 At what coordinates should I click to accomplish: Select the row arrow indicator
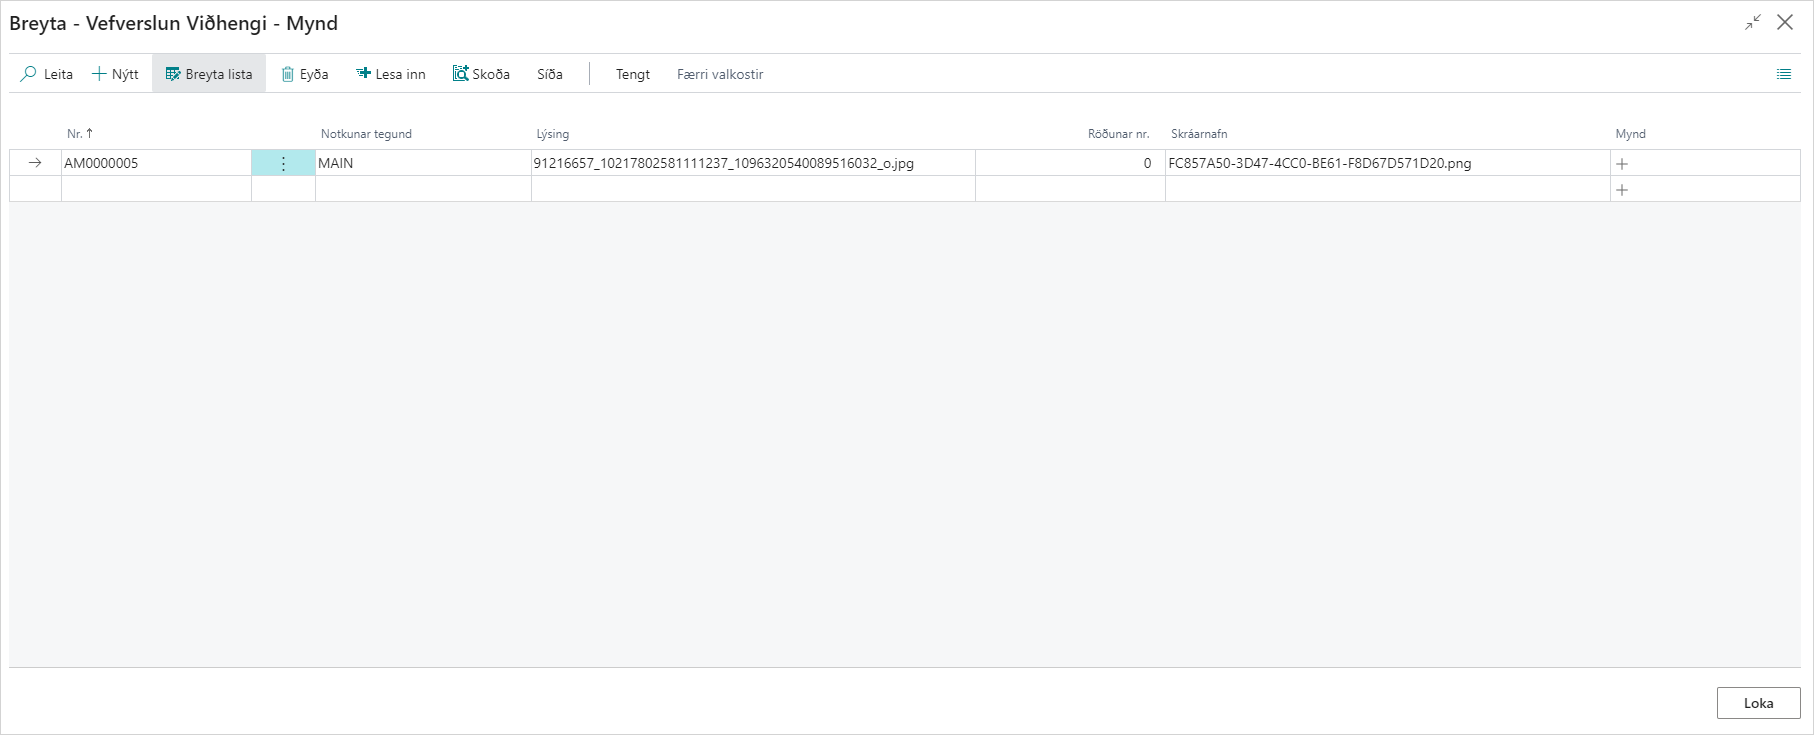[35, 163]
